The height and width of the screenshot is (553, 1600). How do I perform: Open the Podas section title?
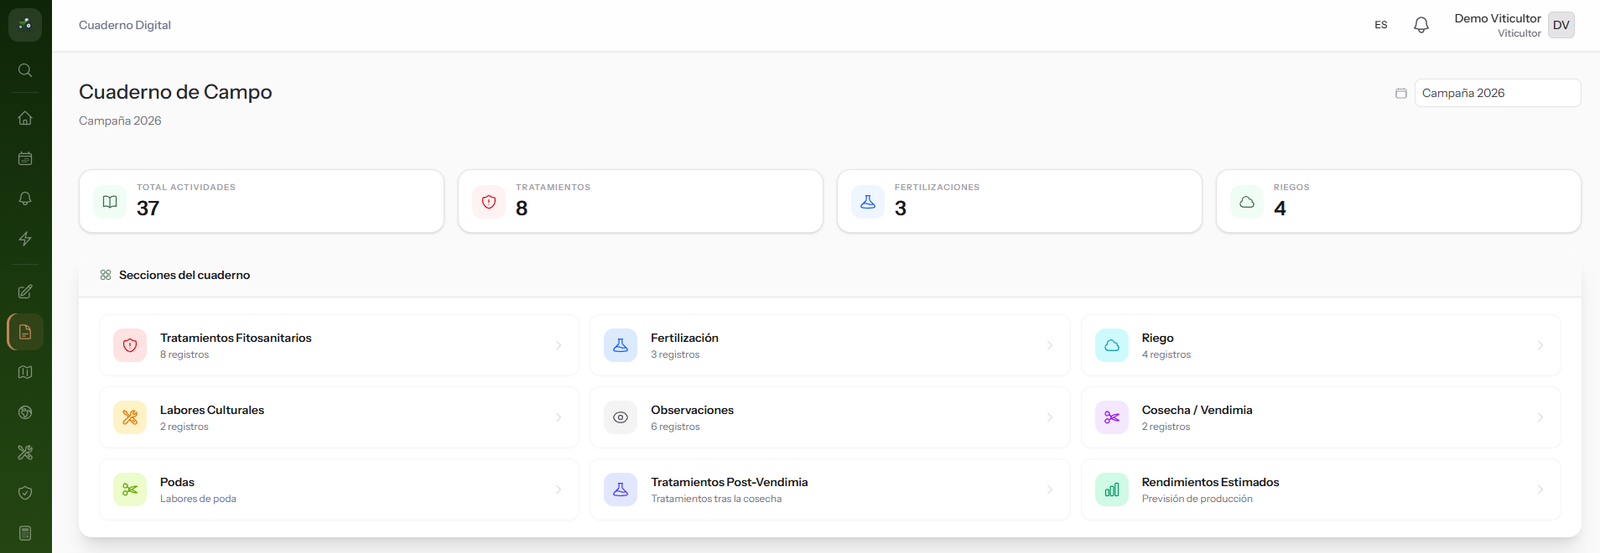(177, 482)
